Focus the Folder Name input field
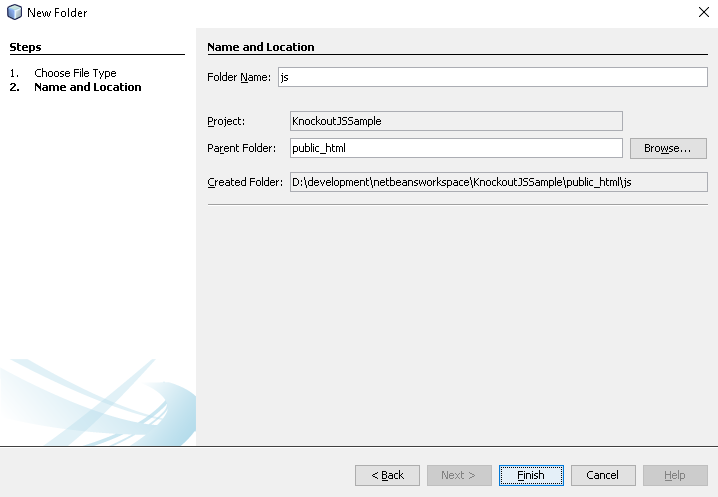The width and height of the screenshot is (718, 497). coord(493,77)
